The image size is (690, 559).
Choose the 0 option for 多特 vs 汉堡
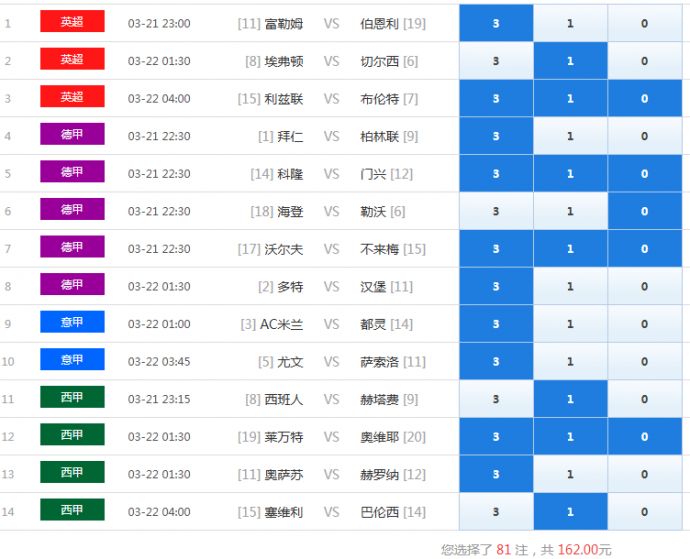tap(644, 286)
